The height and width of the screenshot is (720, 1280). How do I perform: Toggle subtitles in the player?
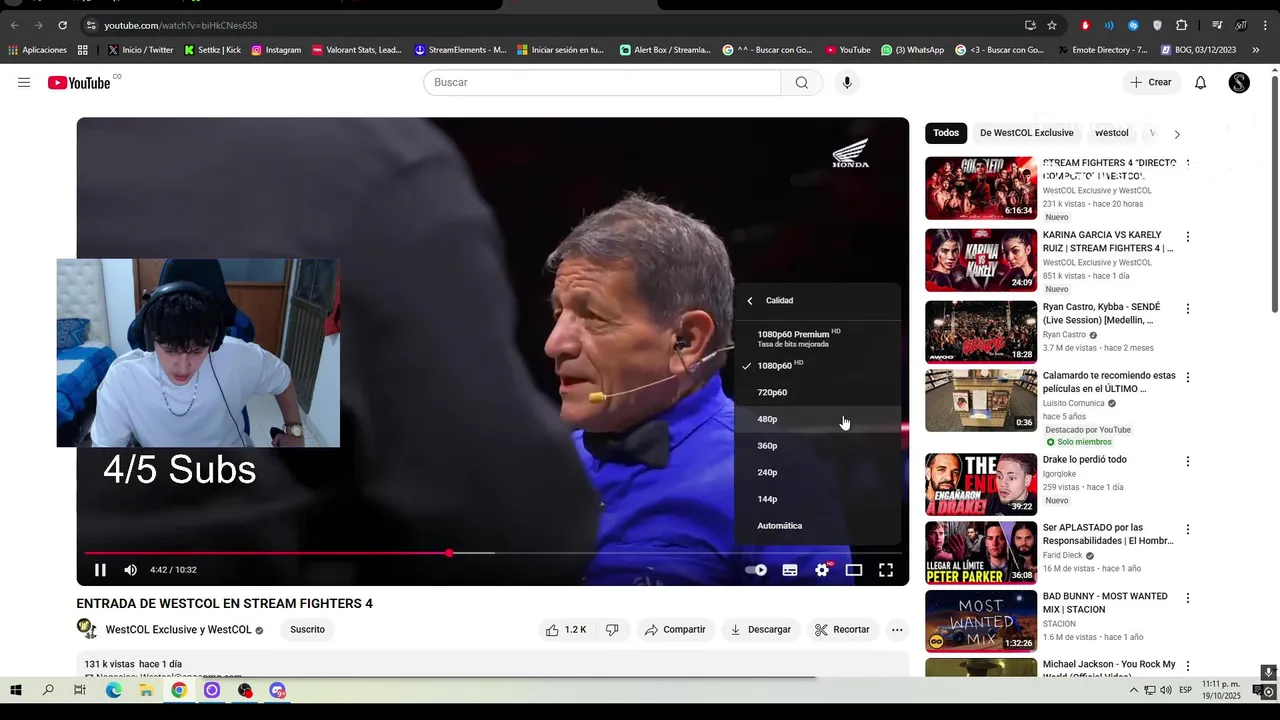pos(790,570)
